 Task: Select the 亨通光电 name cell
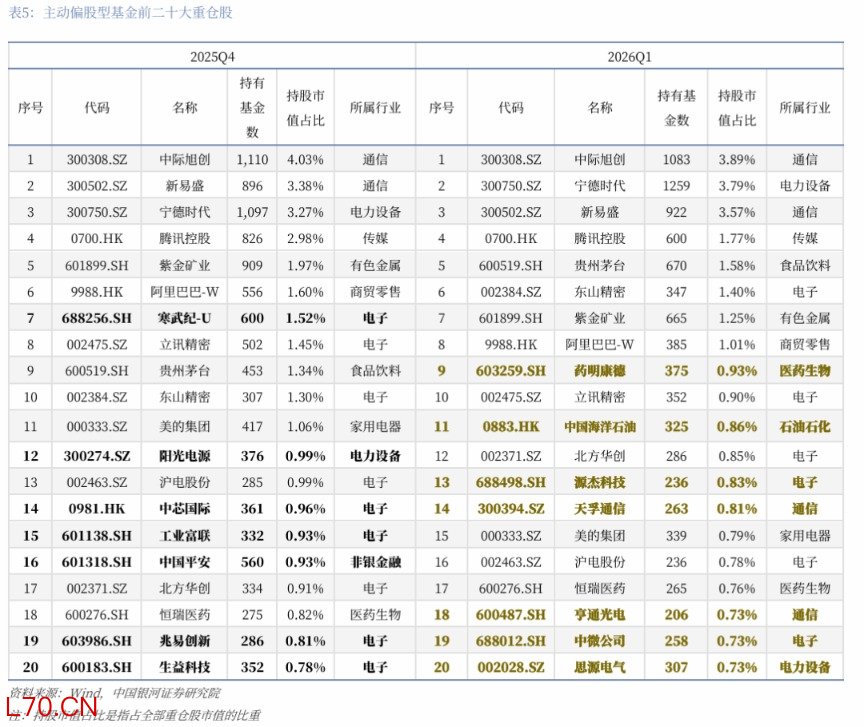[x=600, y=615]
